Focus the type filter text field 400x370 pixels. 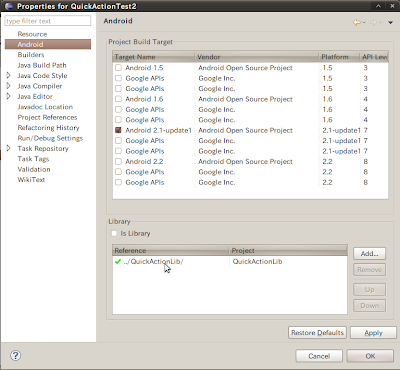coord(48,21)
